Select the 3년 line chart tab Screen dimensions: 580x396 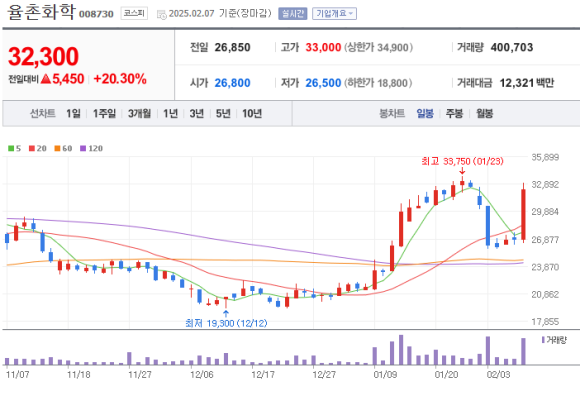[x=197, y=114]
